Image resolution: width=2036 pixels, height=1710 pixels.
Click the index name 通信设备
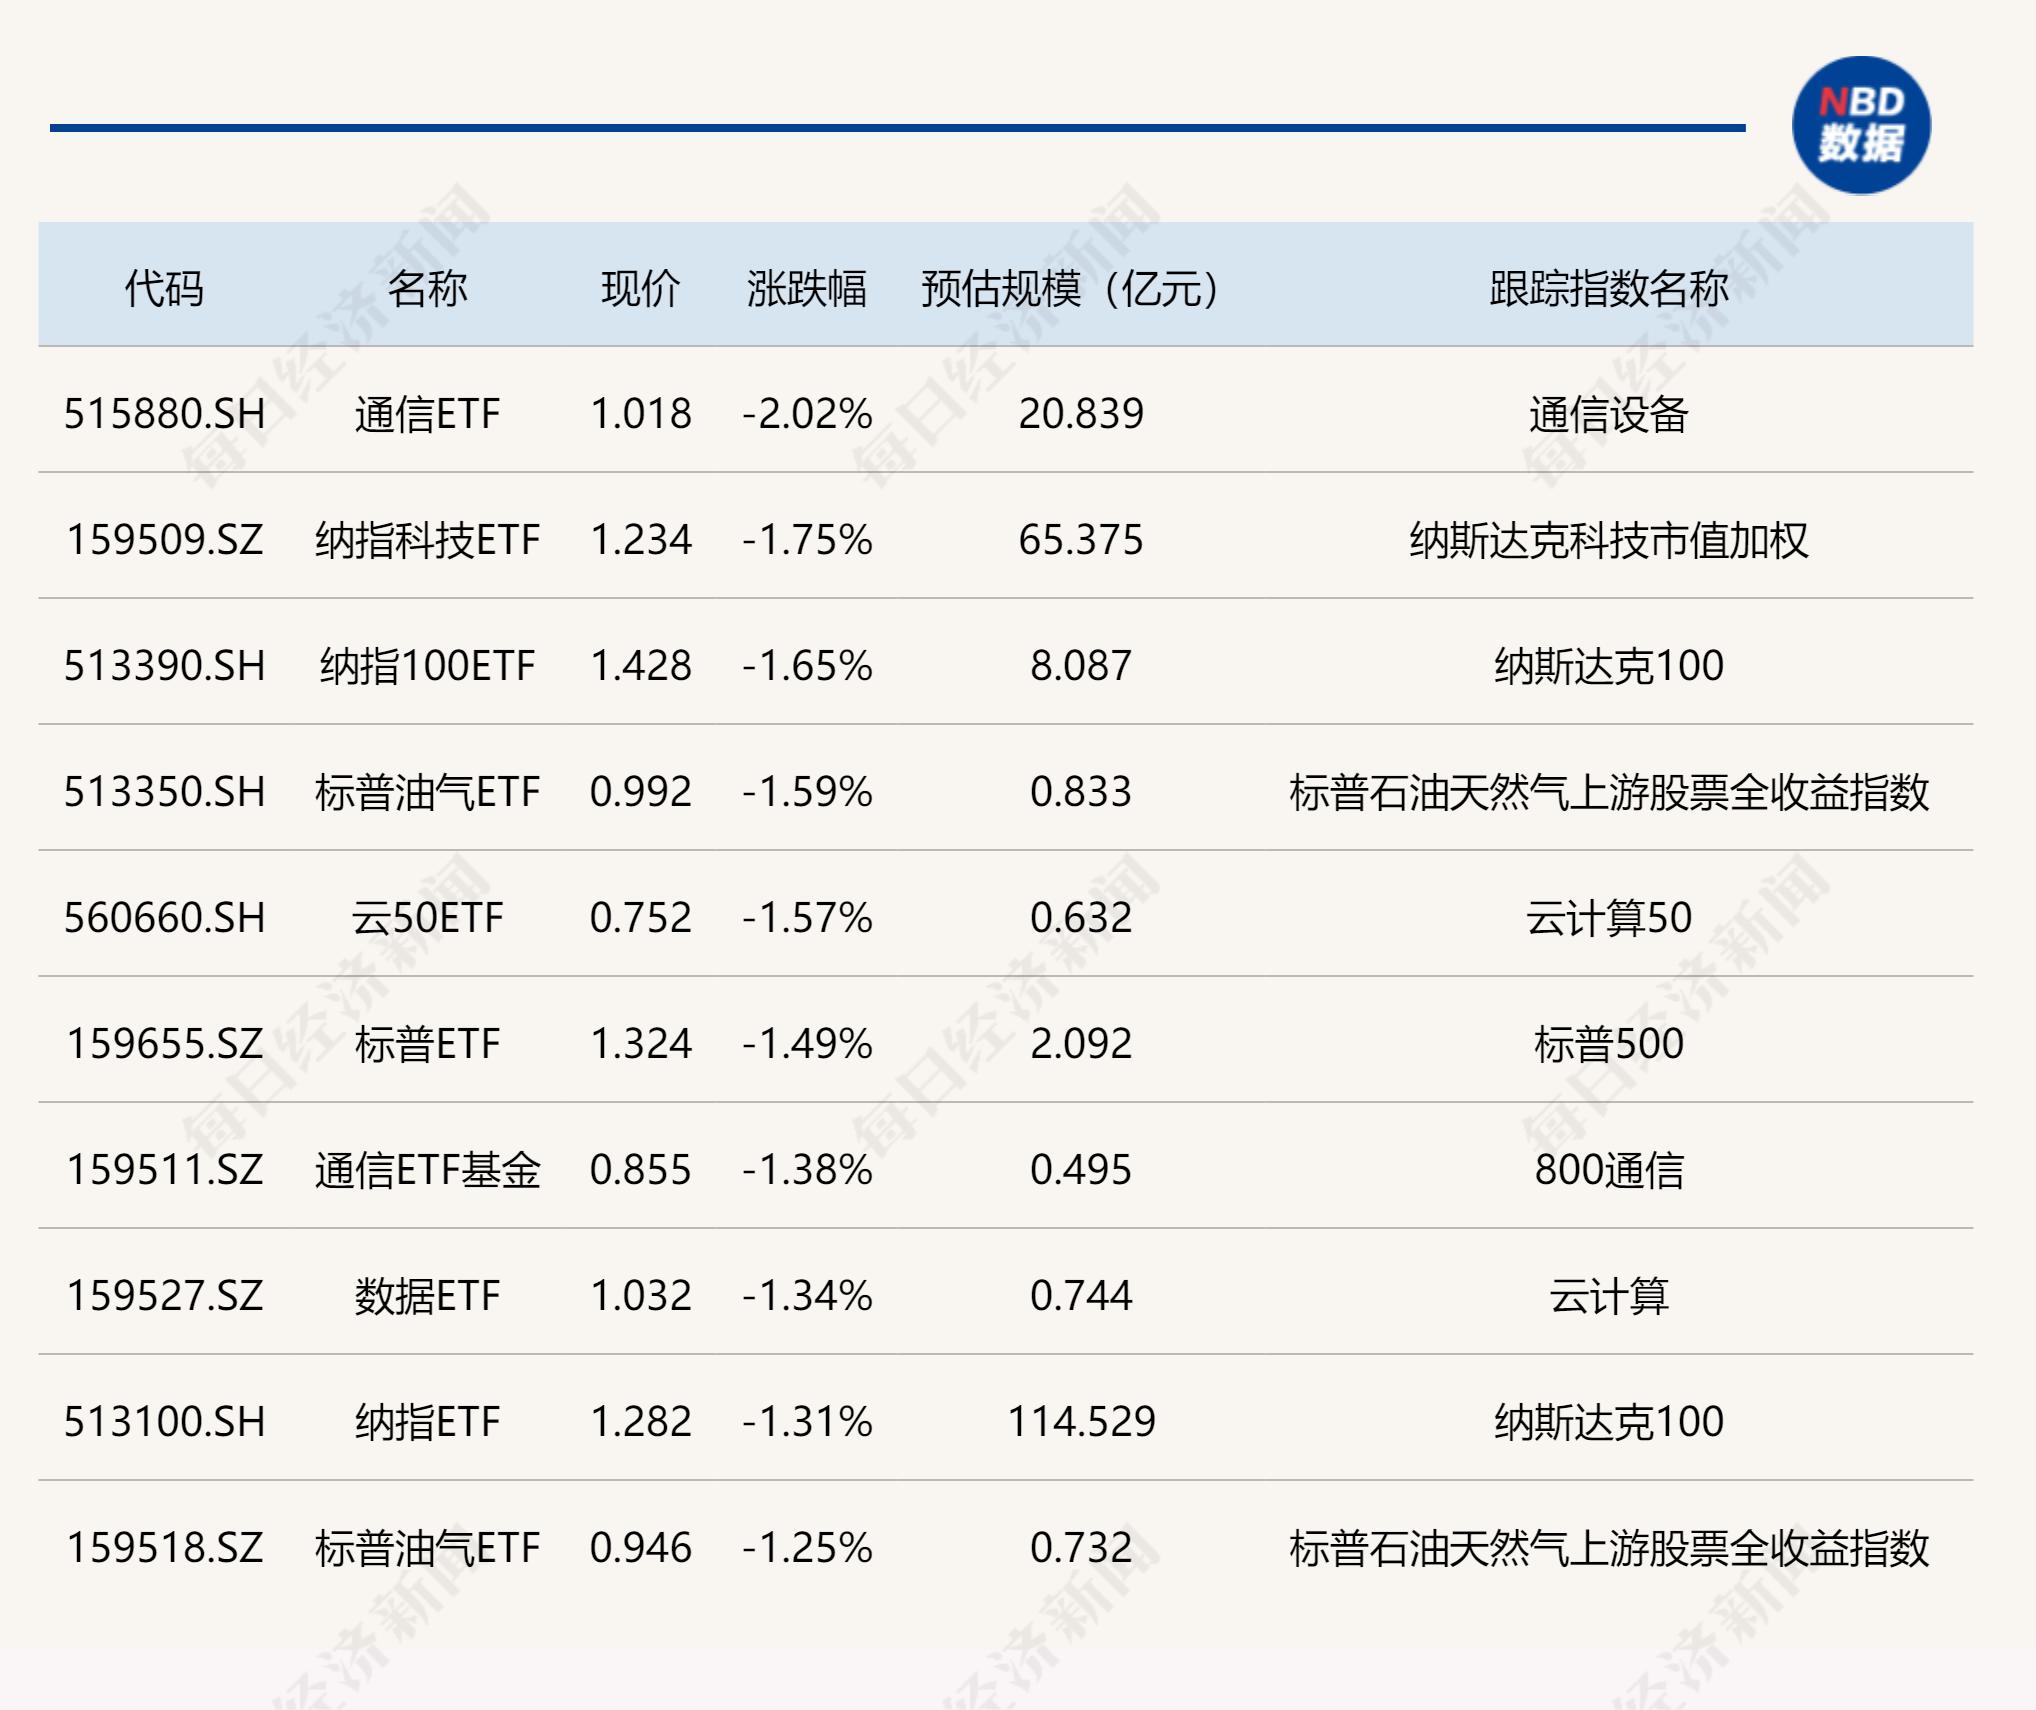[x=1609, y=414]
